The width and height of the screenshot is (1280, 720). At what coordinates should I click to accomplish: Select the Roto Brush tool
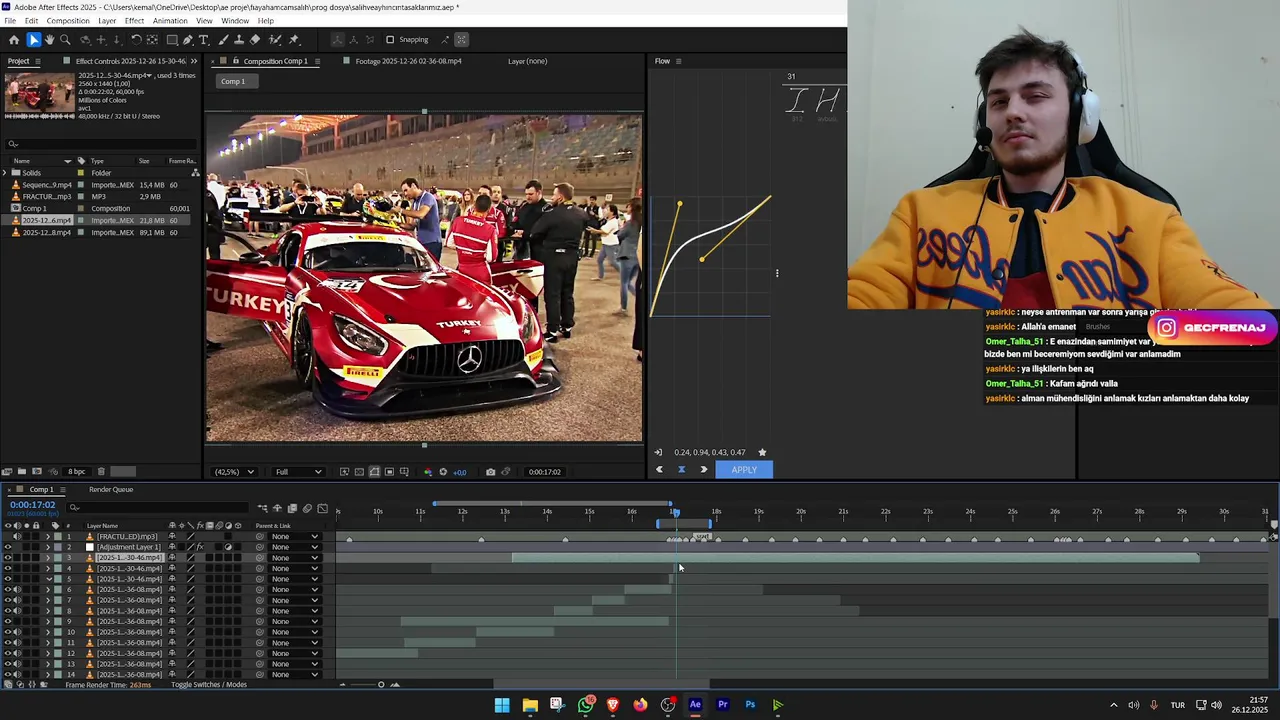point(275,40)
